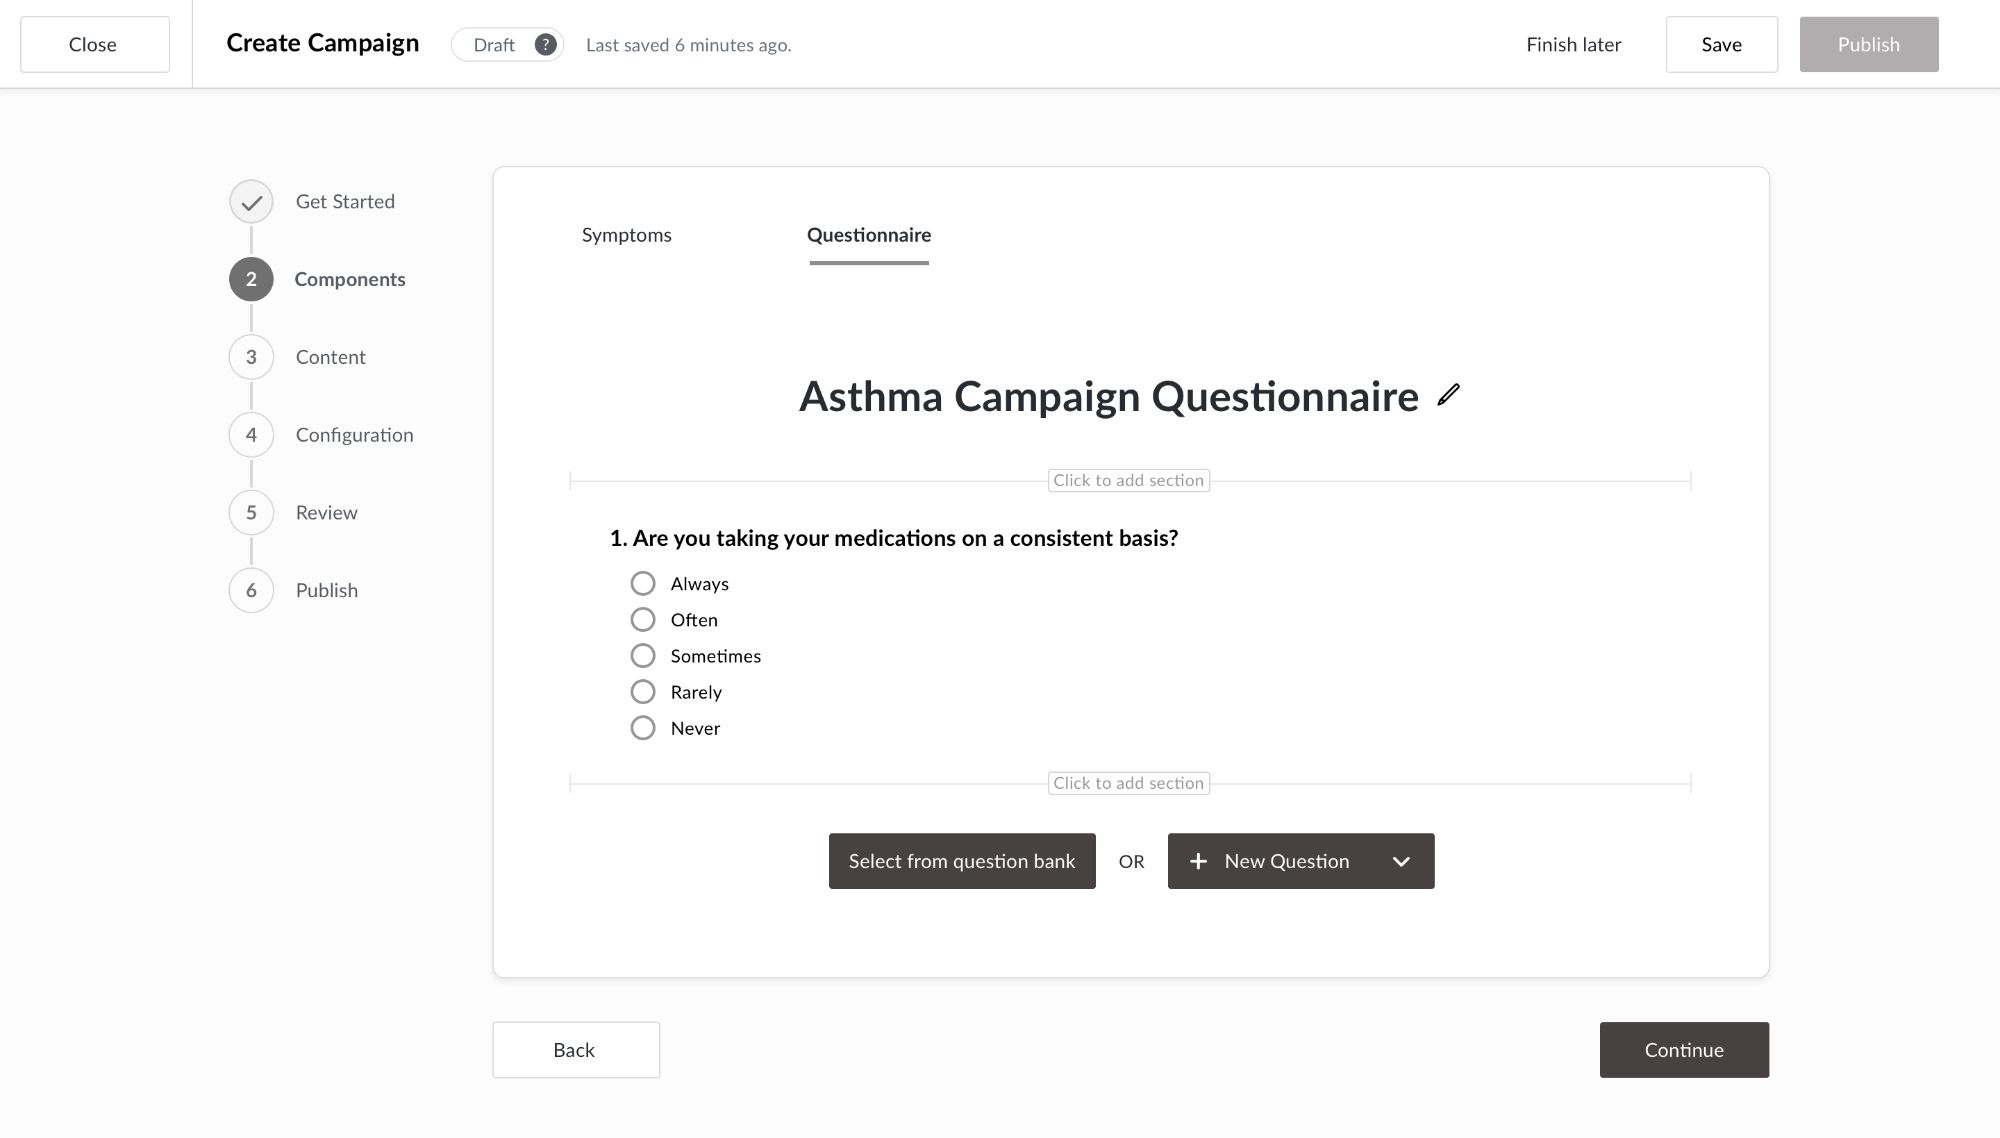
Task: Jump to step 4 Configuration circle
Action: pyautogui.click(x=251, y=435)
